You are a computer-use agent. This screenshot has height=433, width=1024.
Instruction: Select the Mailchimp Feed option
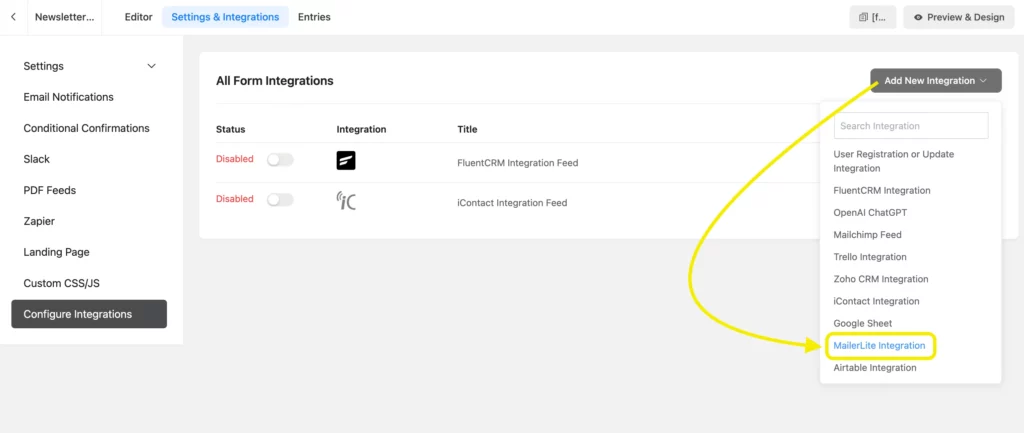tap(867, 234)
